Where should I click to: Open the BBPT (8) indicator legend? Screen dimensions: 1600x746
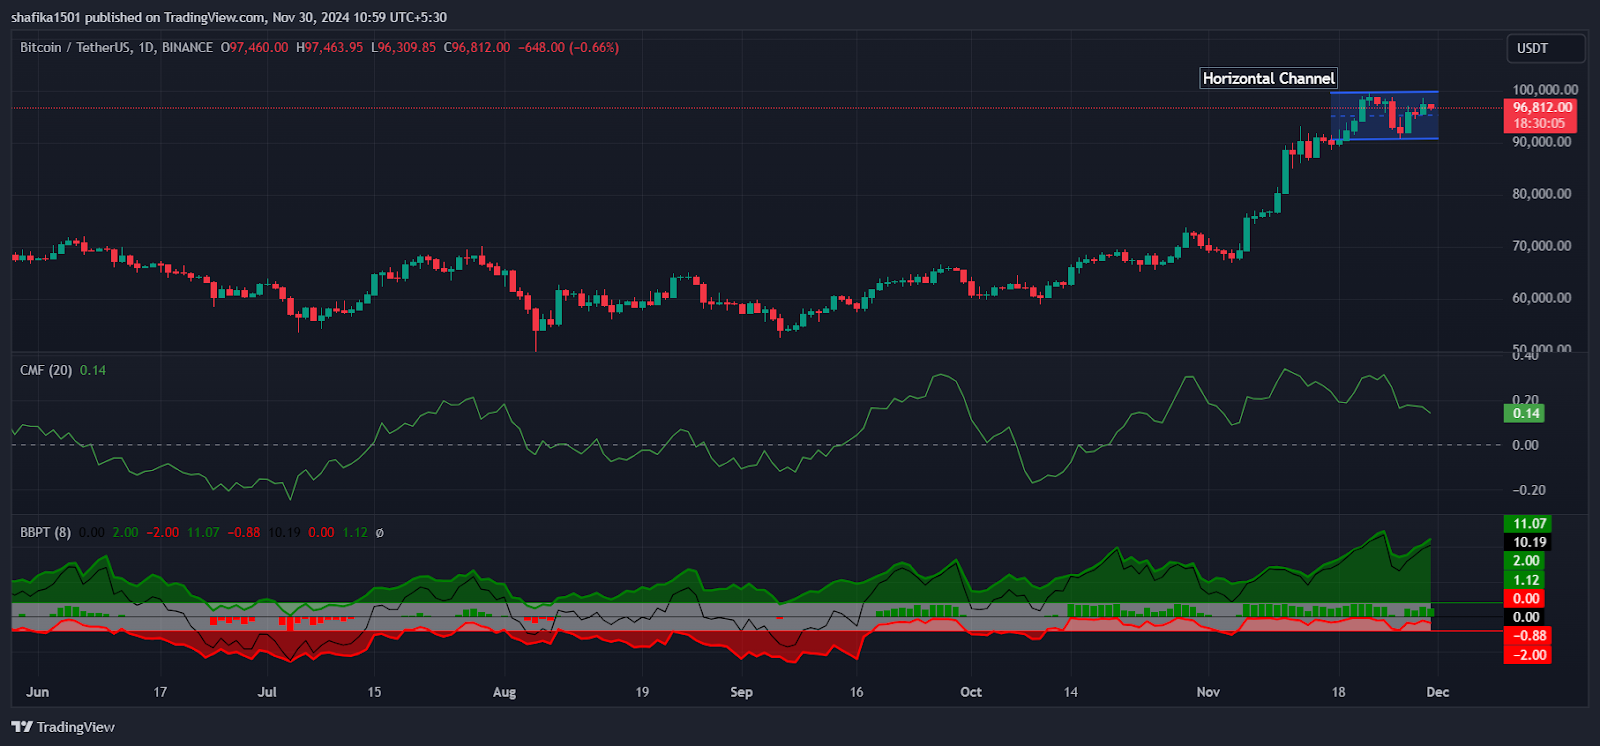(45, 532)
